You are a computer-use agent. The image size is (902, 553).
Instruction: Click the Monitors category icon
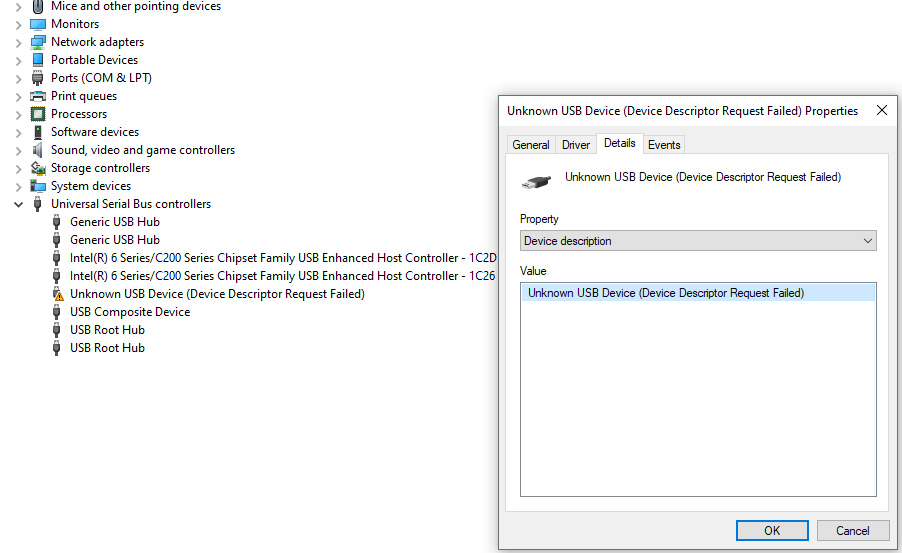(38, 24)
